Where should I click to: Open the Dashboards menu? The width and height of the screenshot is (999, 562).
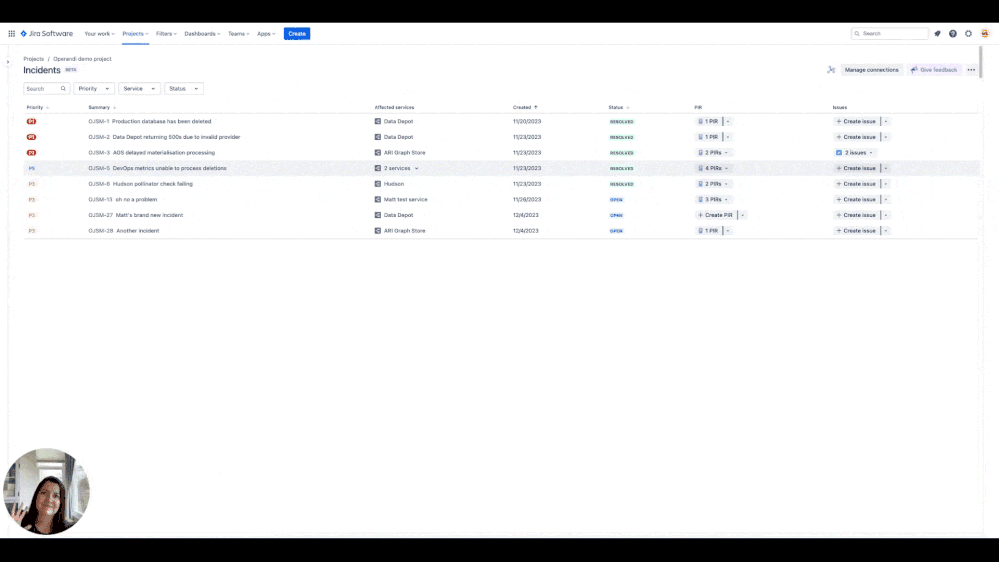[x=202, y=34]
